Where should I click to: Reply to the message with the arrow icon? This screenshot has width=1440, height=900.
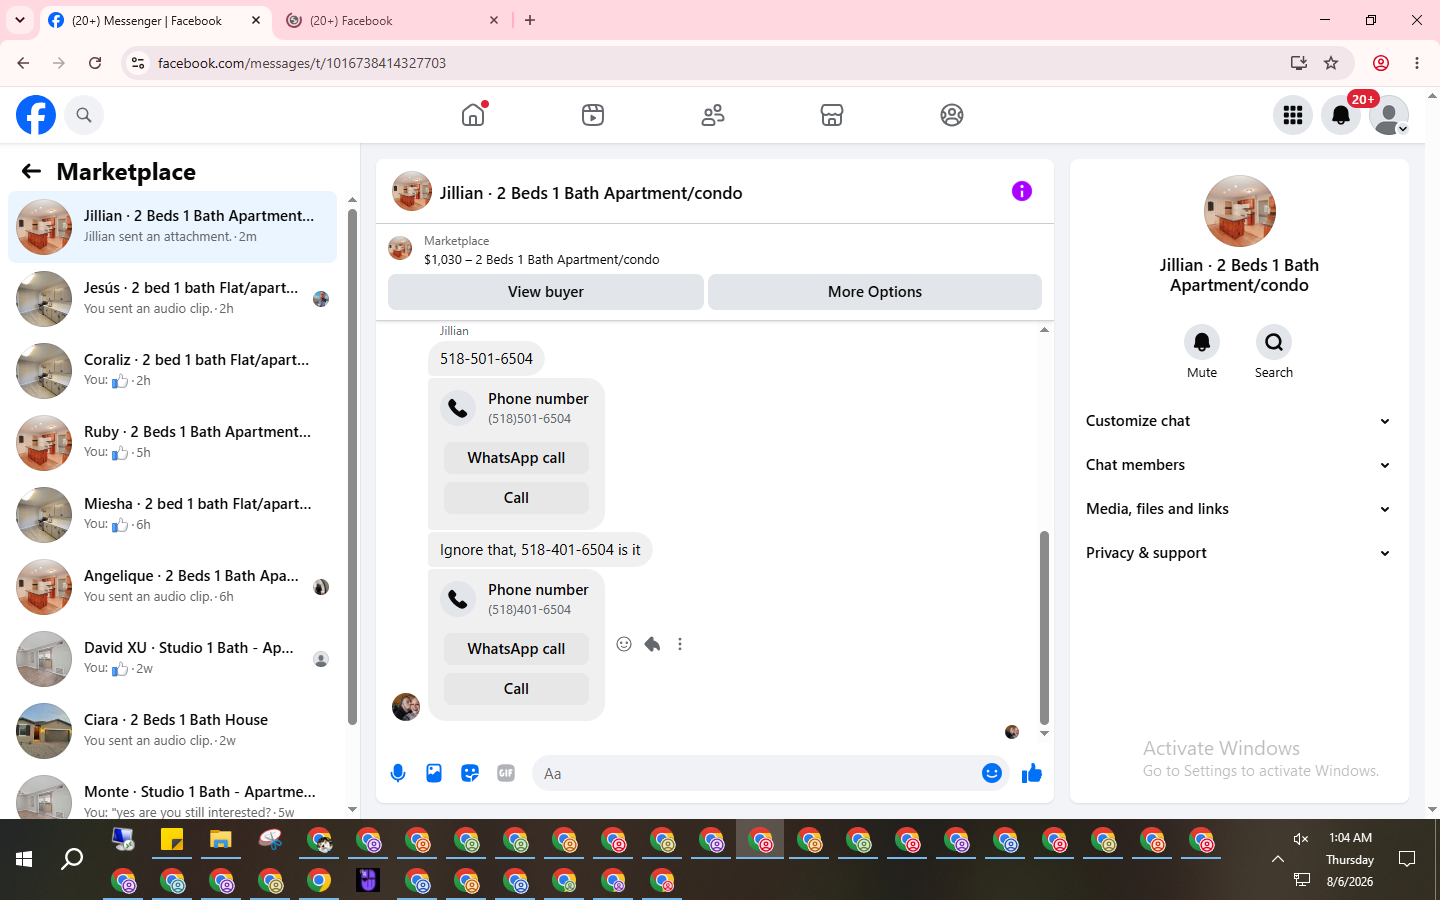(x=652, y=644)
